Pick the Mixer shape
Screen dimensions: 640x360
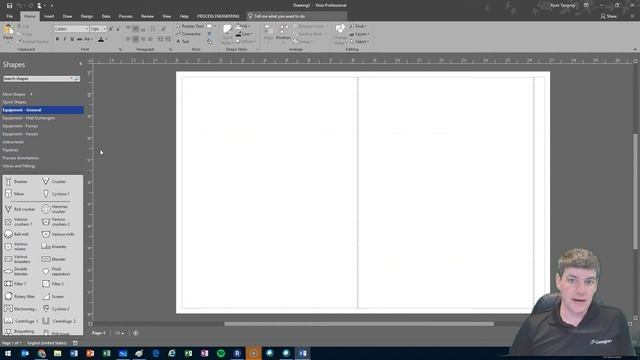point(15,194)
